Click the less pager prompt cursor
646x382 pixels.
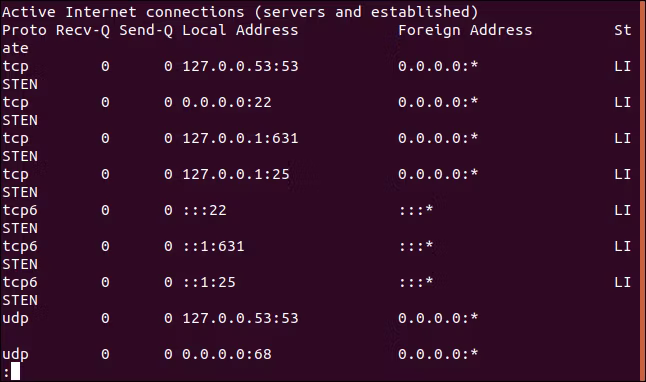point(15,371)
